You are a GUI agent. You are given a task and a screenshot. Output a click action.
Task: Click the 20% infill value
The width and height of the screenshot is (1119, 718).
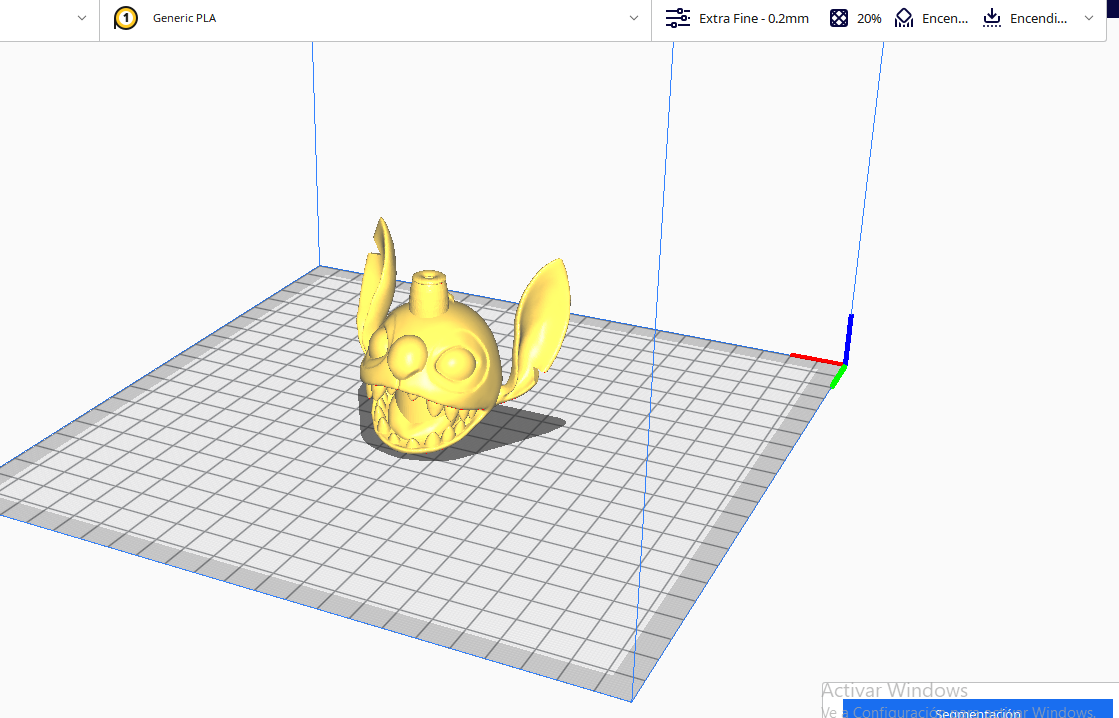869,18
